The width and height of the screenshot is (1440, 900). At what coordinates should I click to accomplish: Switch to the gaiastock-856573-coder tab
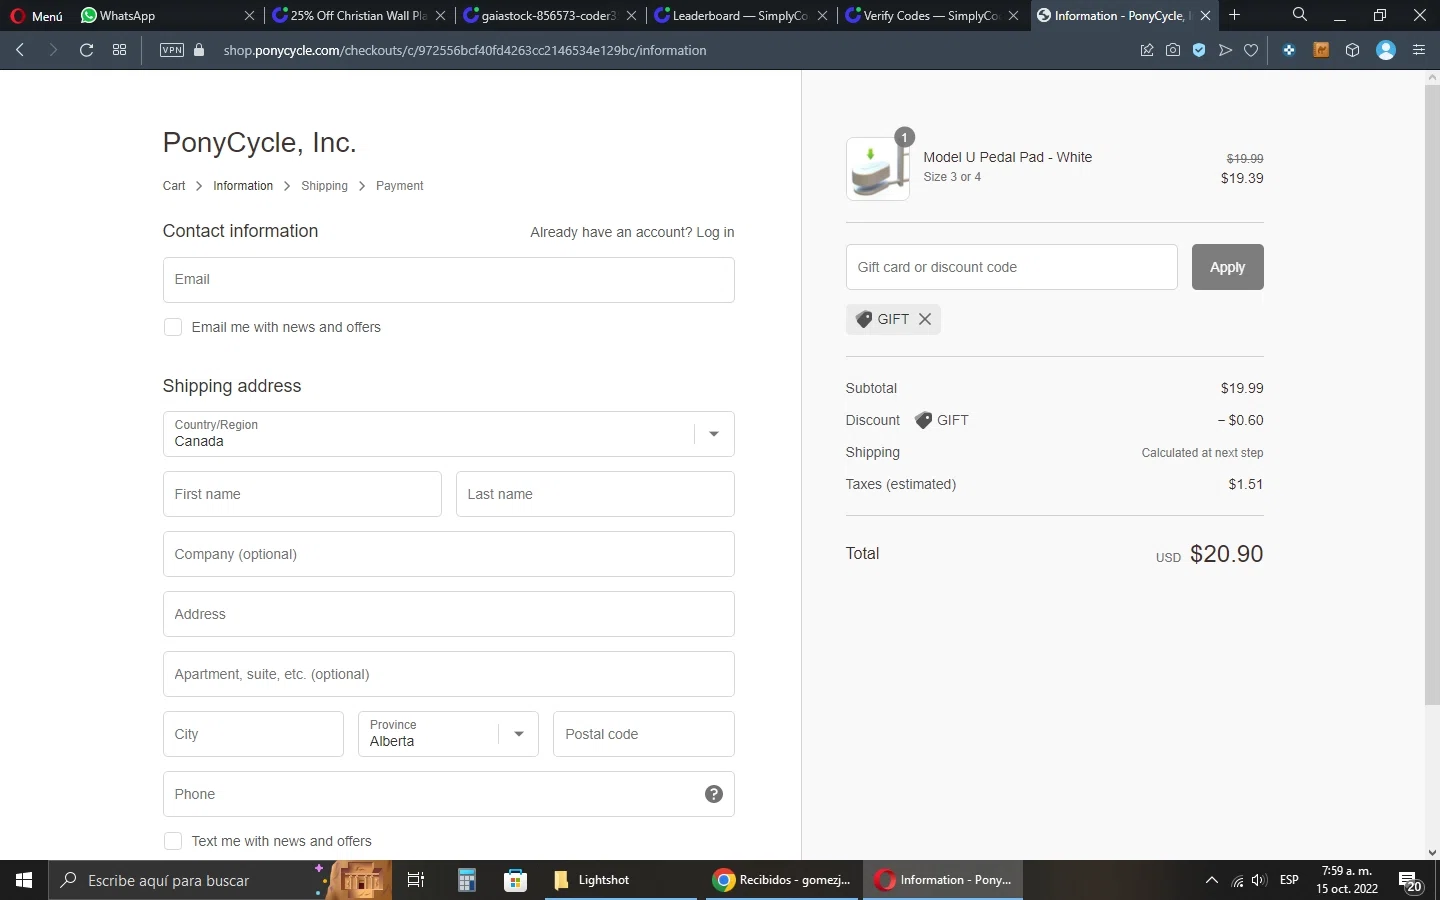click(547, 15)
